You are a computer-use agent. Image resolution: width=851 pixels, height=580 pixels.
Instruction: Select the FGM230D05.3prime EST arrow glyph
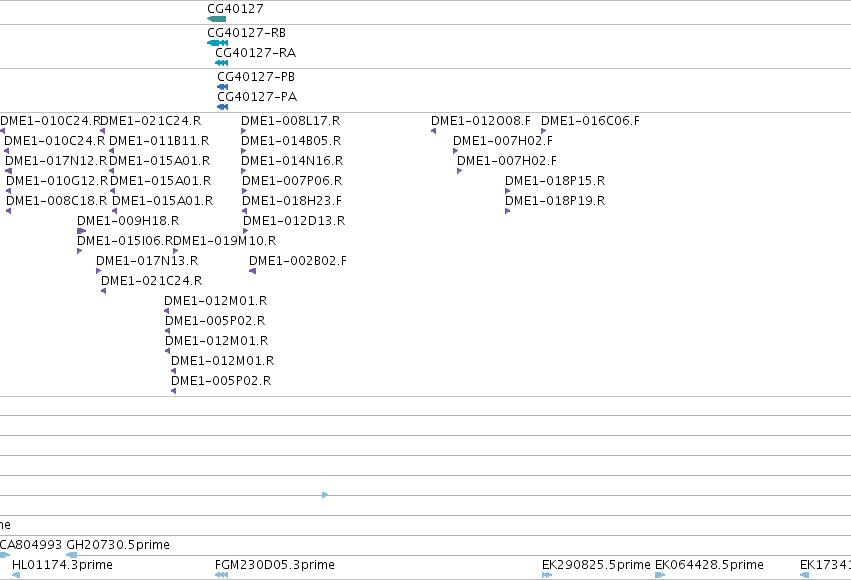(221, 575)
